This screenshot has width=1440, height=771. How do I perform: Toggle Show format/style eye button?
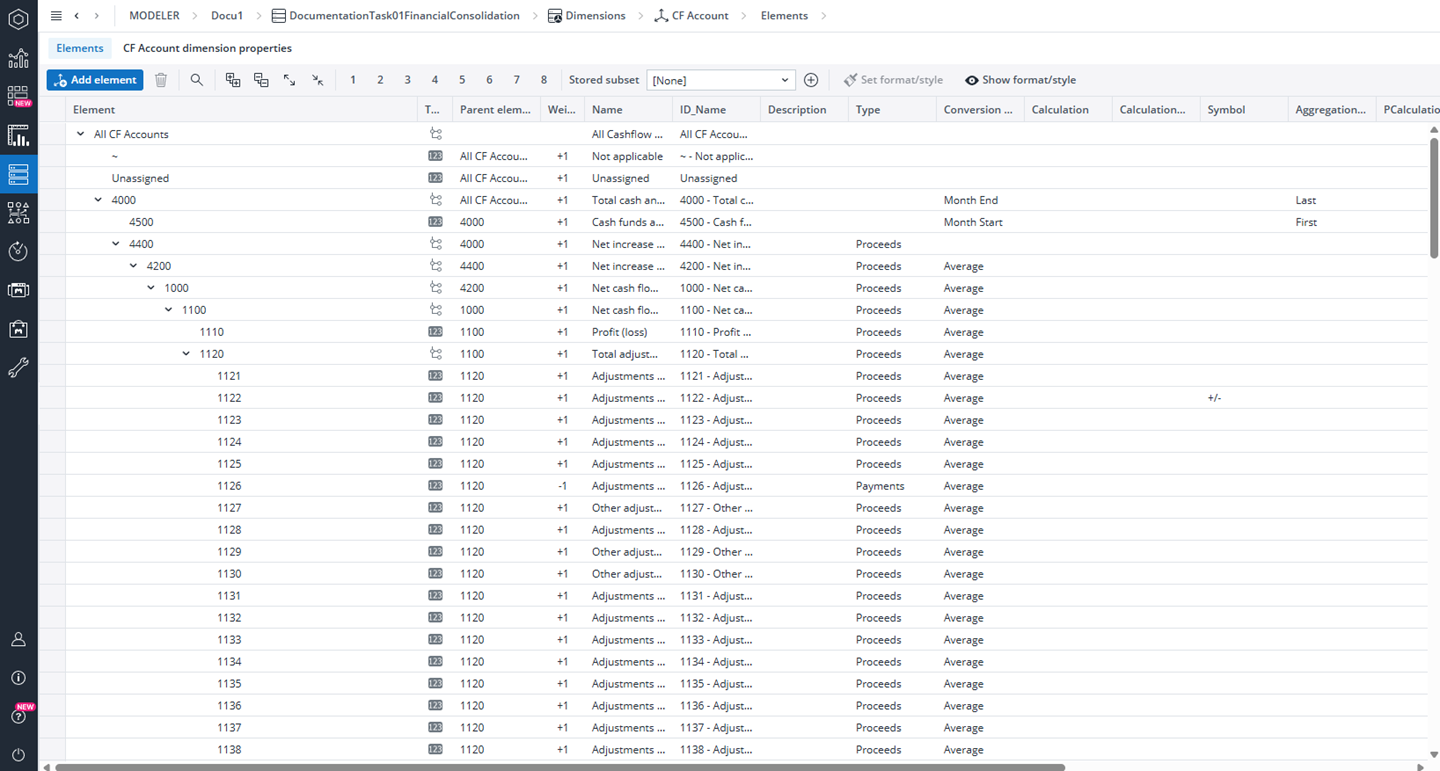click(x=1020, y=80)
